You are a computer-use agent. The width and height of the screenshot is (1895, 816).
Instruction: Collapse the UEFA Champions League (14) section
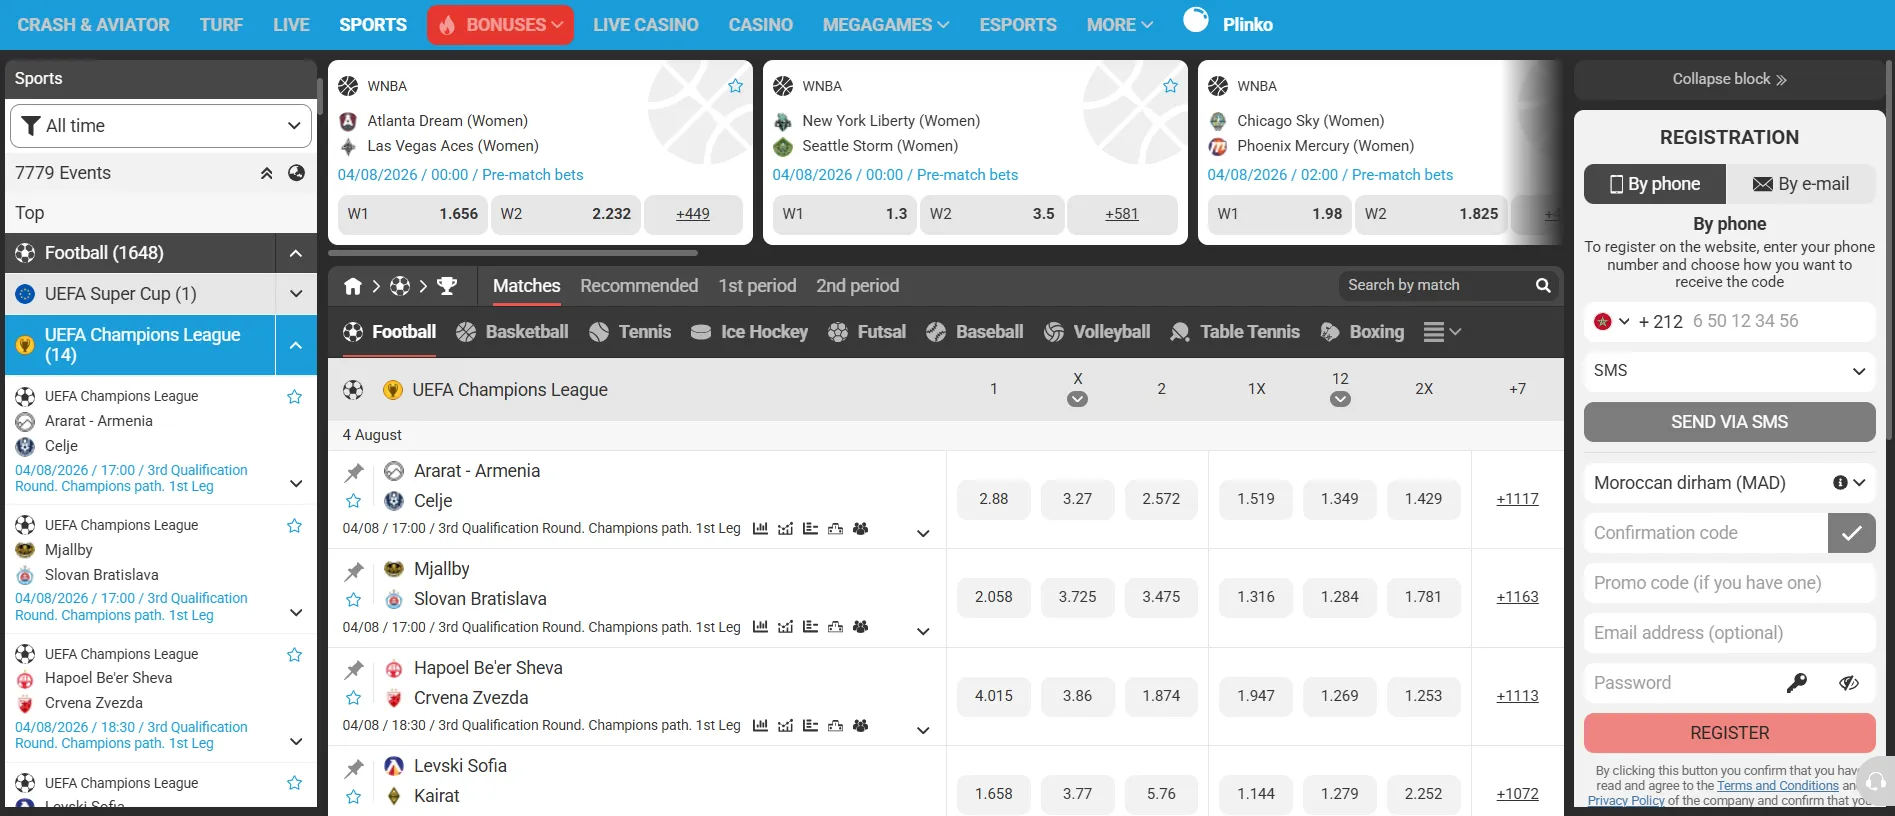click(296, 345)
